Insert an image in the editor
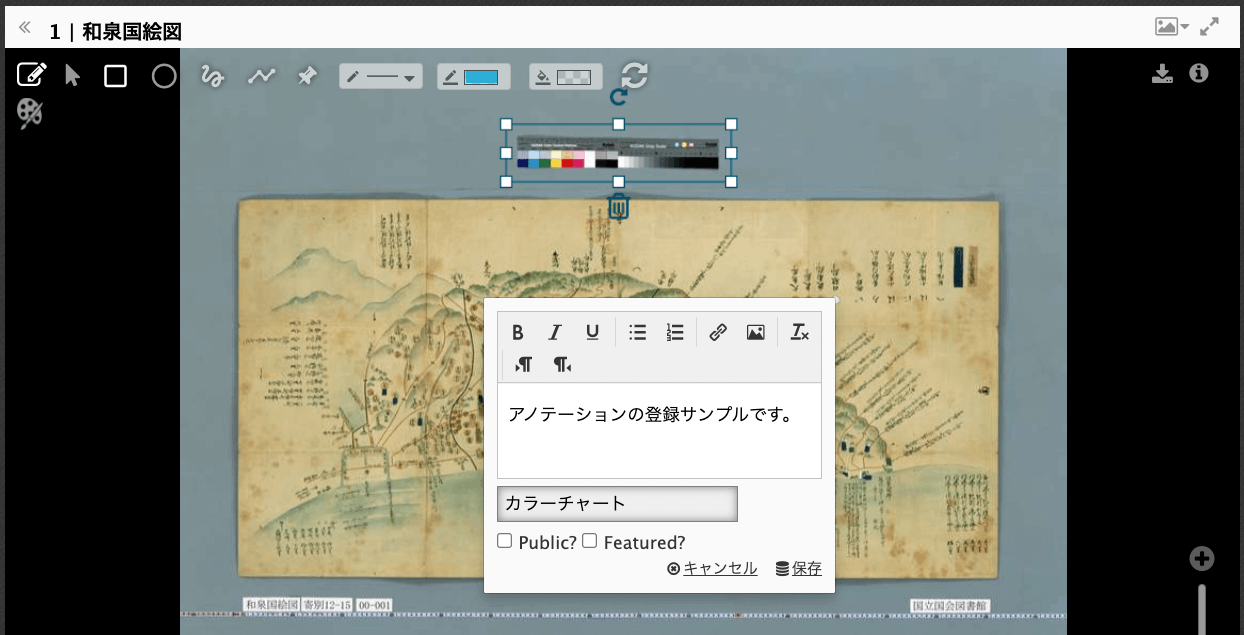1244x635 pixels. 755,333
